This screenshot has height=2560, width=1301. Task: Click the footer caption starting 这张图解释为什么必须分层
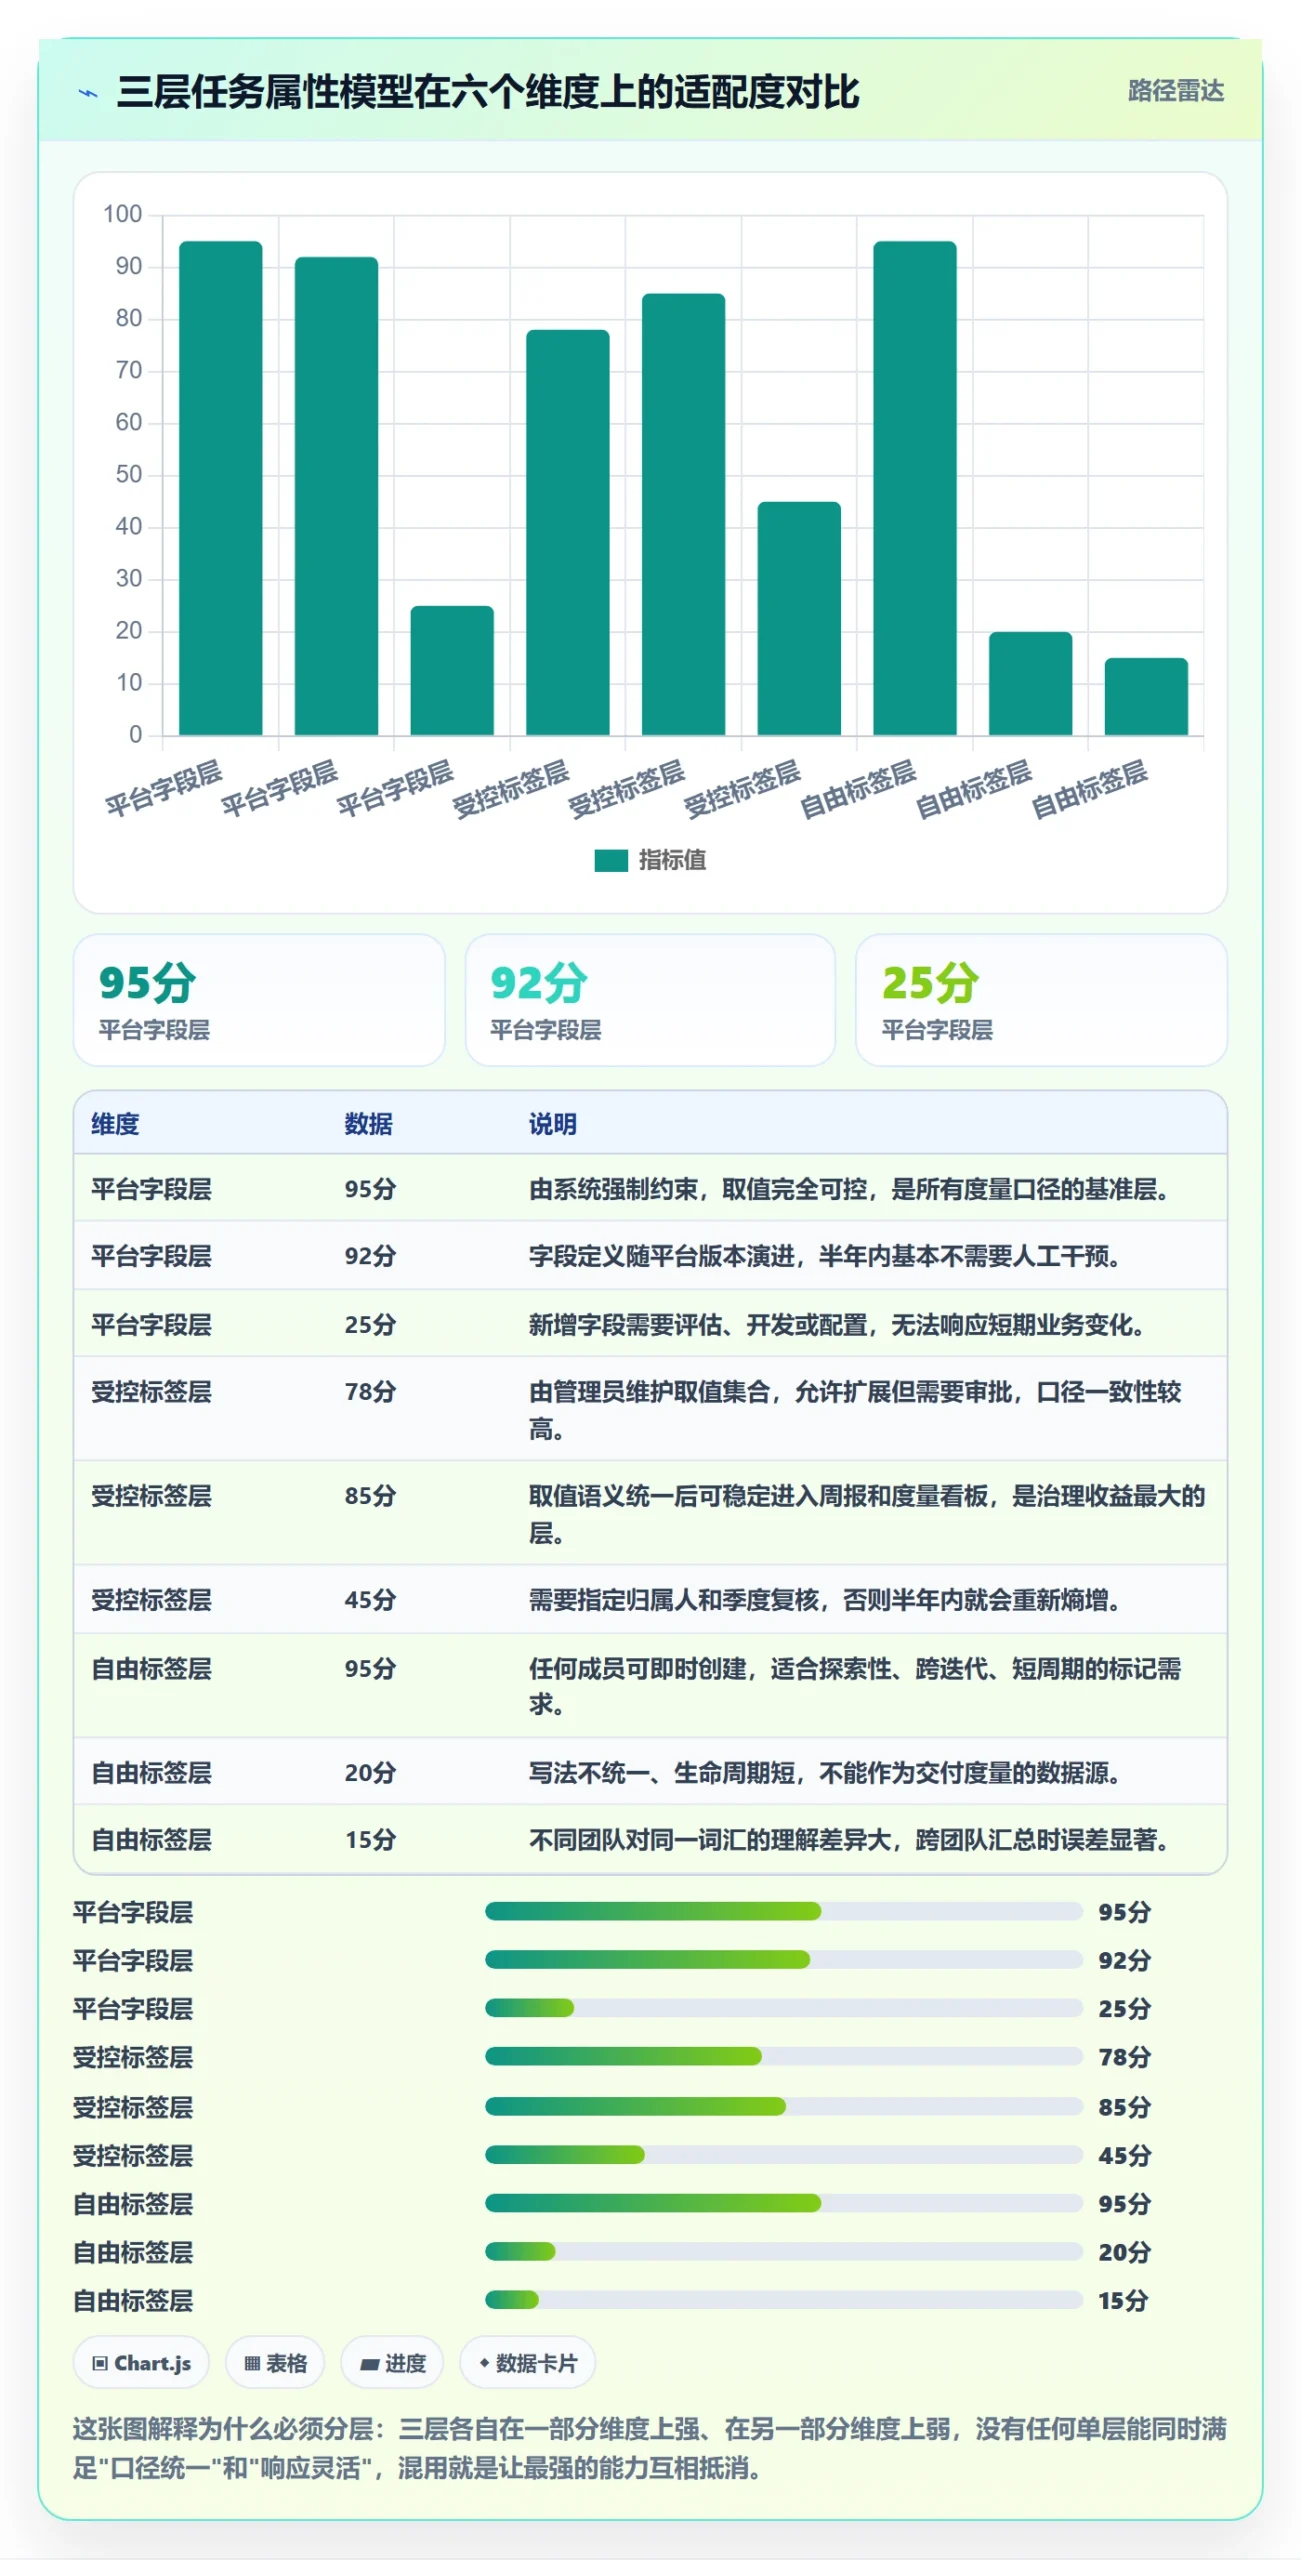tap(650, 2449)
